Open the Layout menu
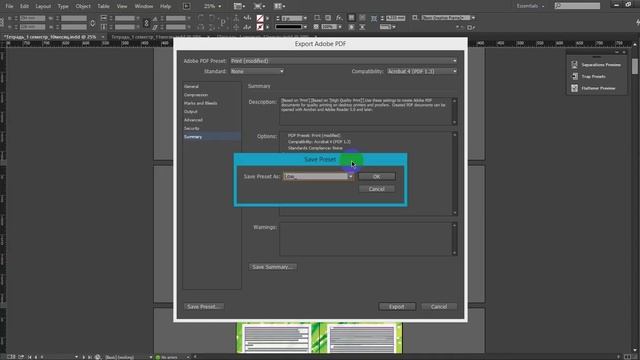 click(x=43, y=6)
